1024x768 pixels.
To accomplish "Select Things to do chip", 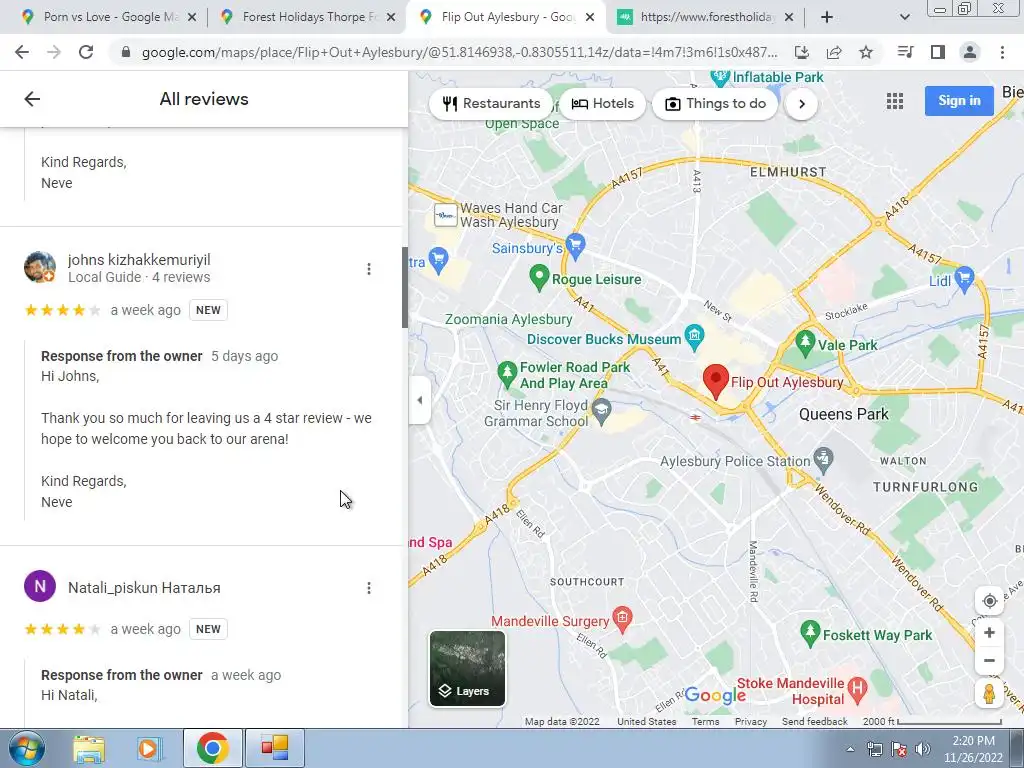I will click(x=715, y=104).
